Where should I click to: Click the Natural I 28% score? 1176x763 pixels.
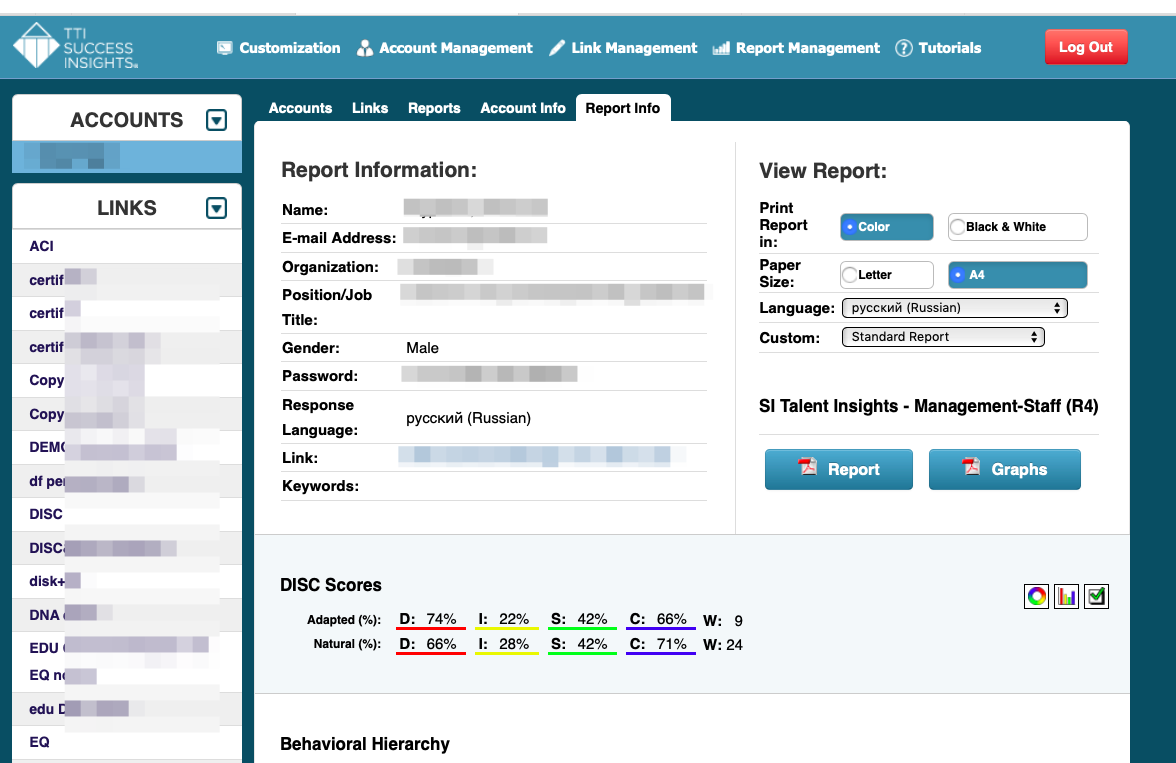(x=506, y=644)
